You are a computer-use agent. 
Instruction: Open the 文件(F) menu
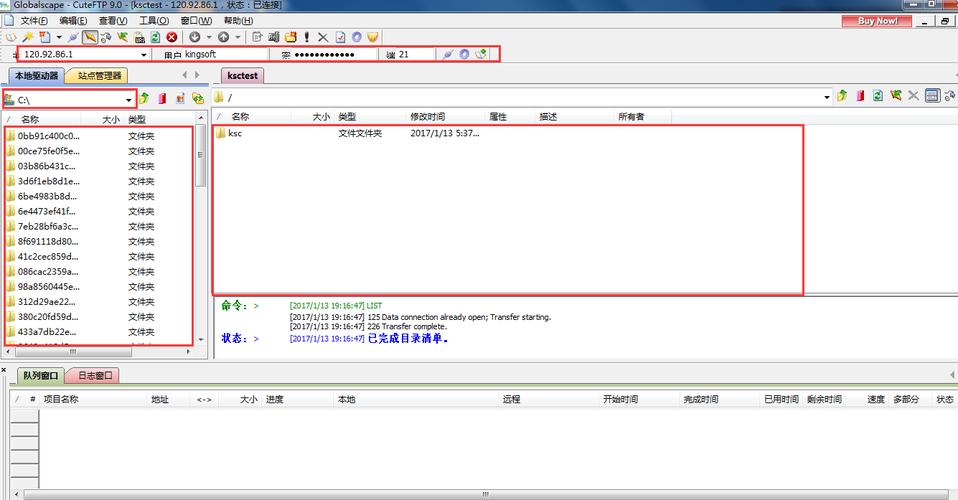(33, 20)
